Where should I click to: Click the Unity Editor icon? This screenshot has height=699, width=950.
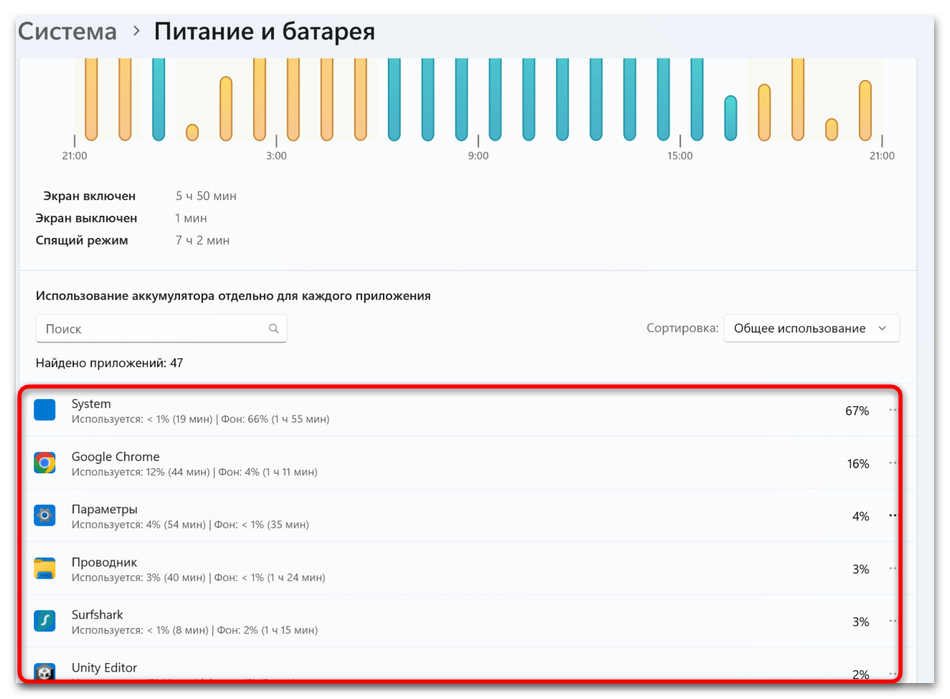click(44, 672)
